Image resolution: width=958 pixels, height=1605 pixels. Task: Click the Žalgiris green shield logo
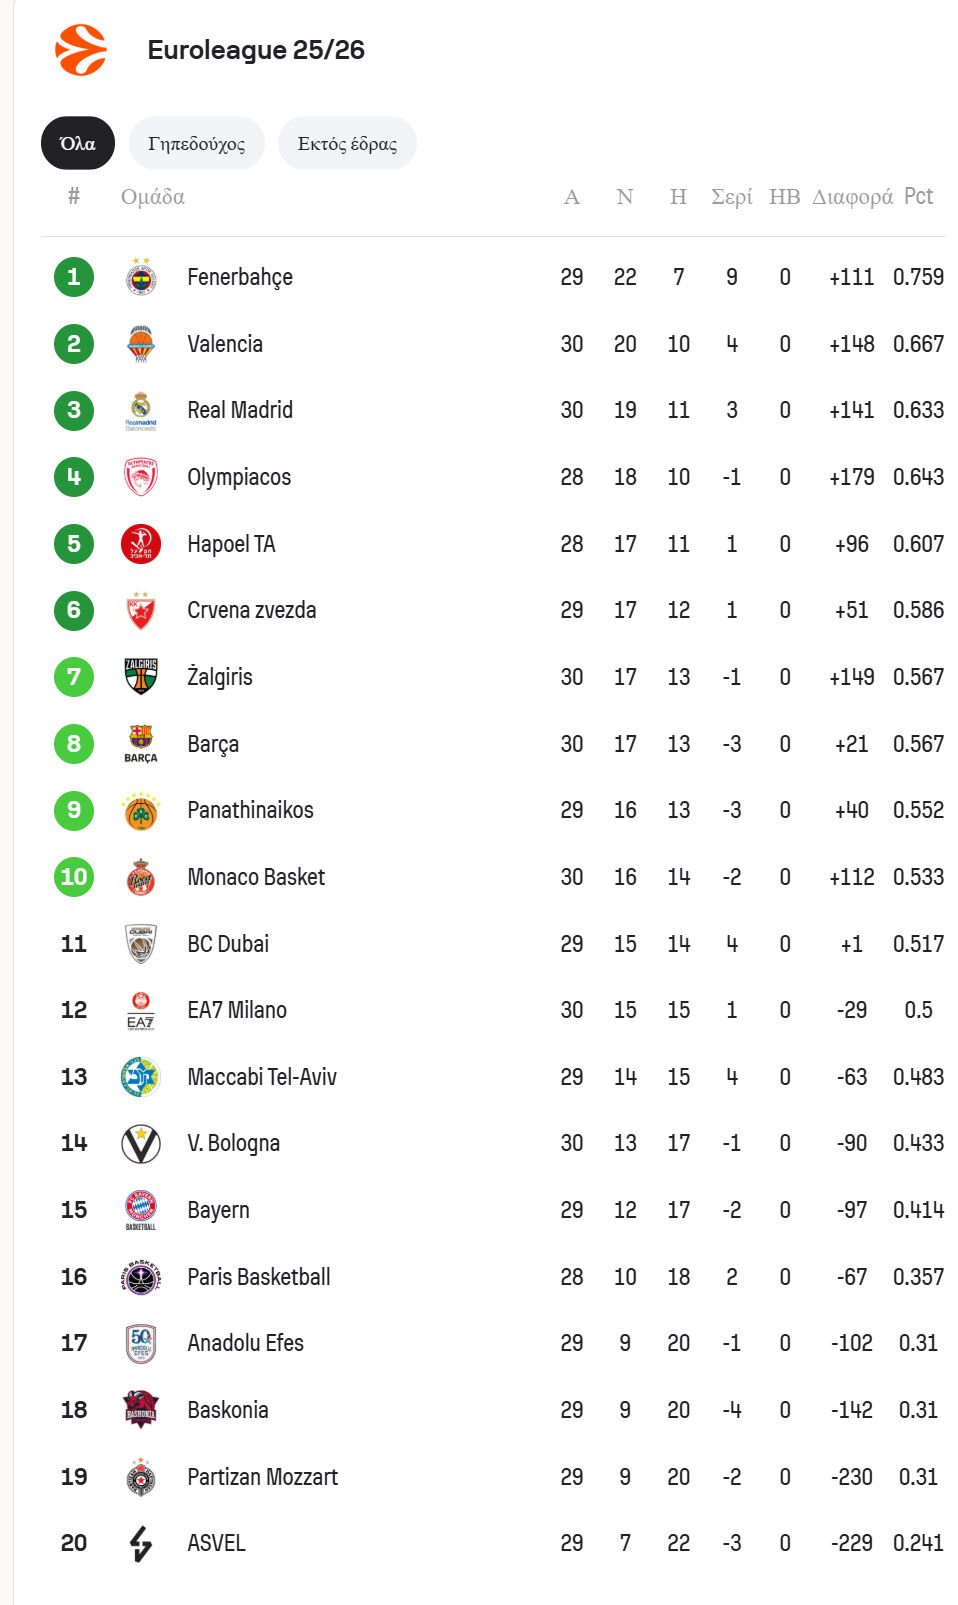tap(141, 677)
